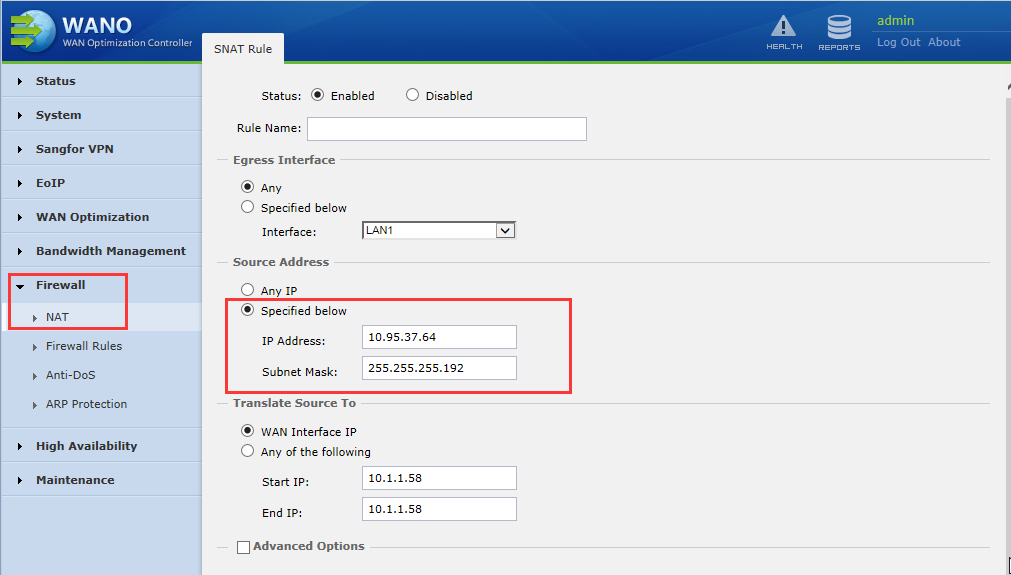
Task: Open the Anti-DoS menu item
Action: point(71,375)
